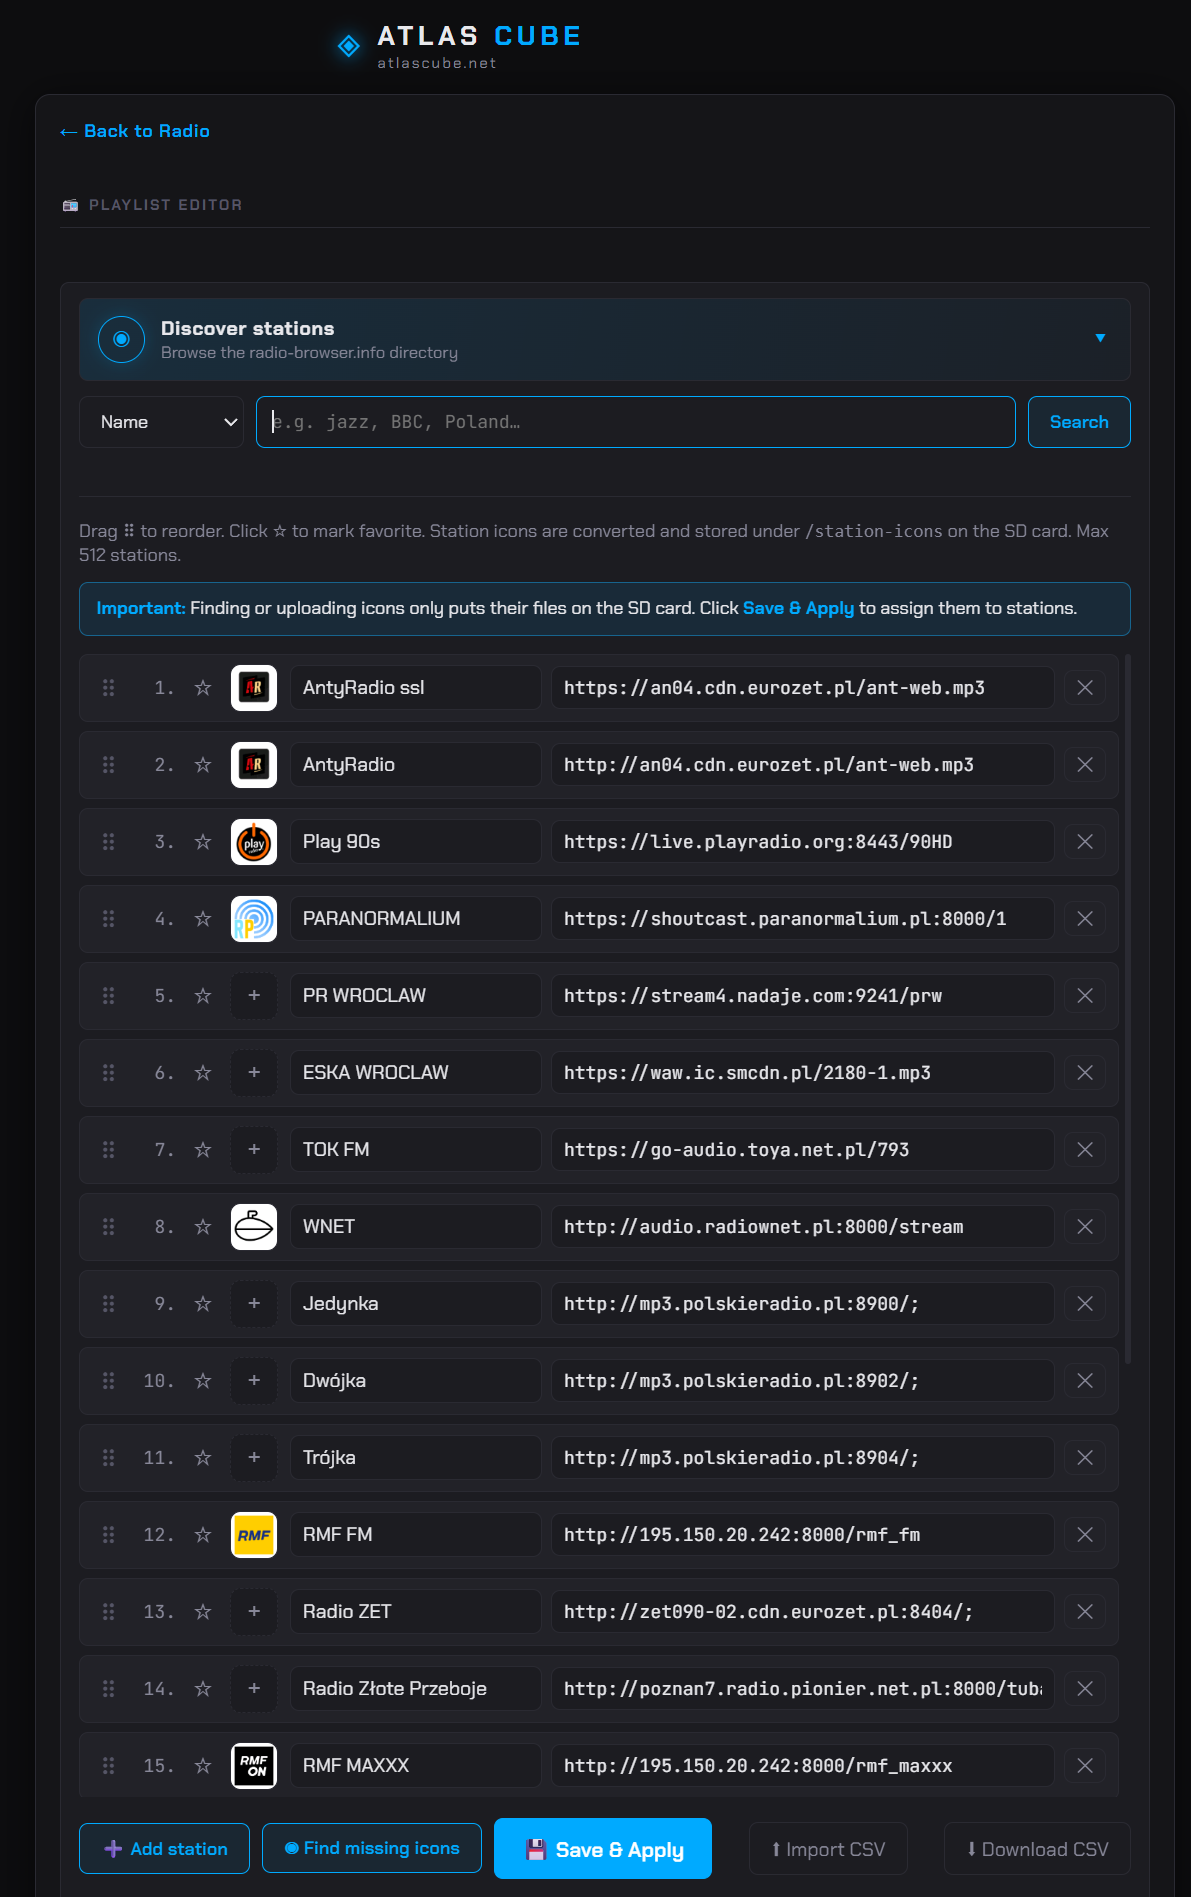Screen dimensions: 1191x1897
Task: Click Find missing icons
Action: point(372,1848)
